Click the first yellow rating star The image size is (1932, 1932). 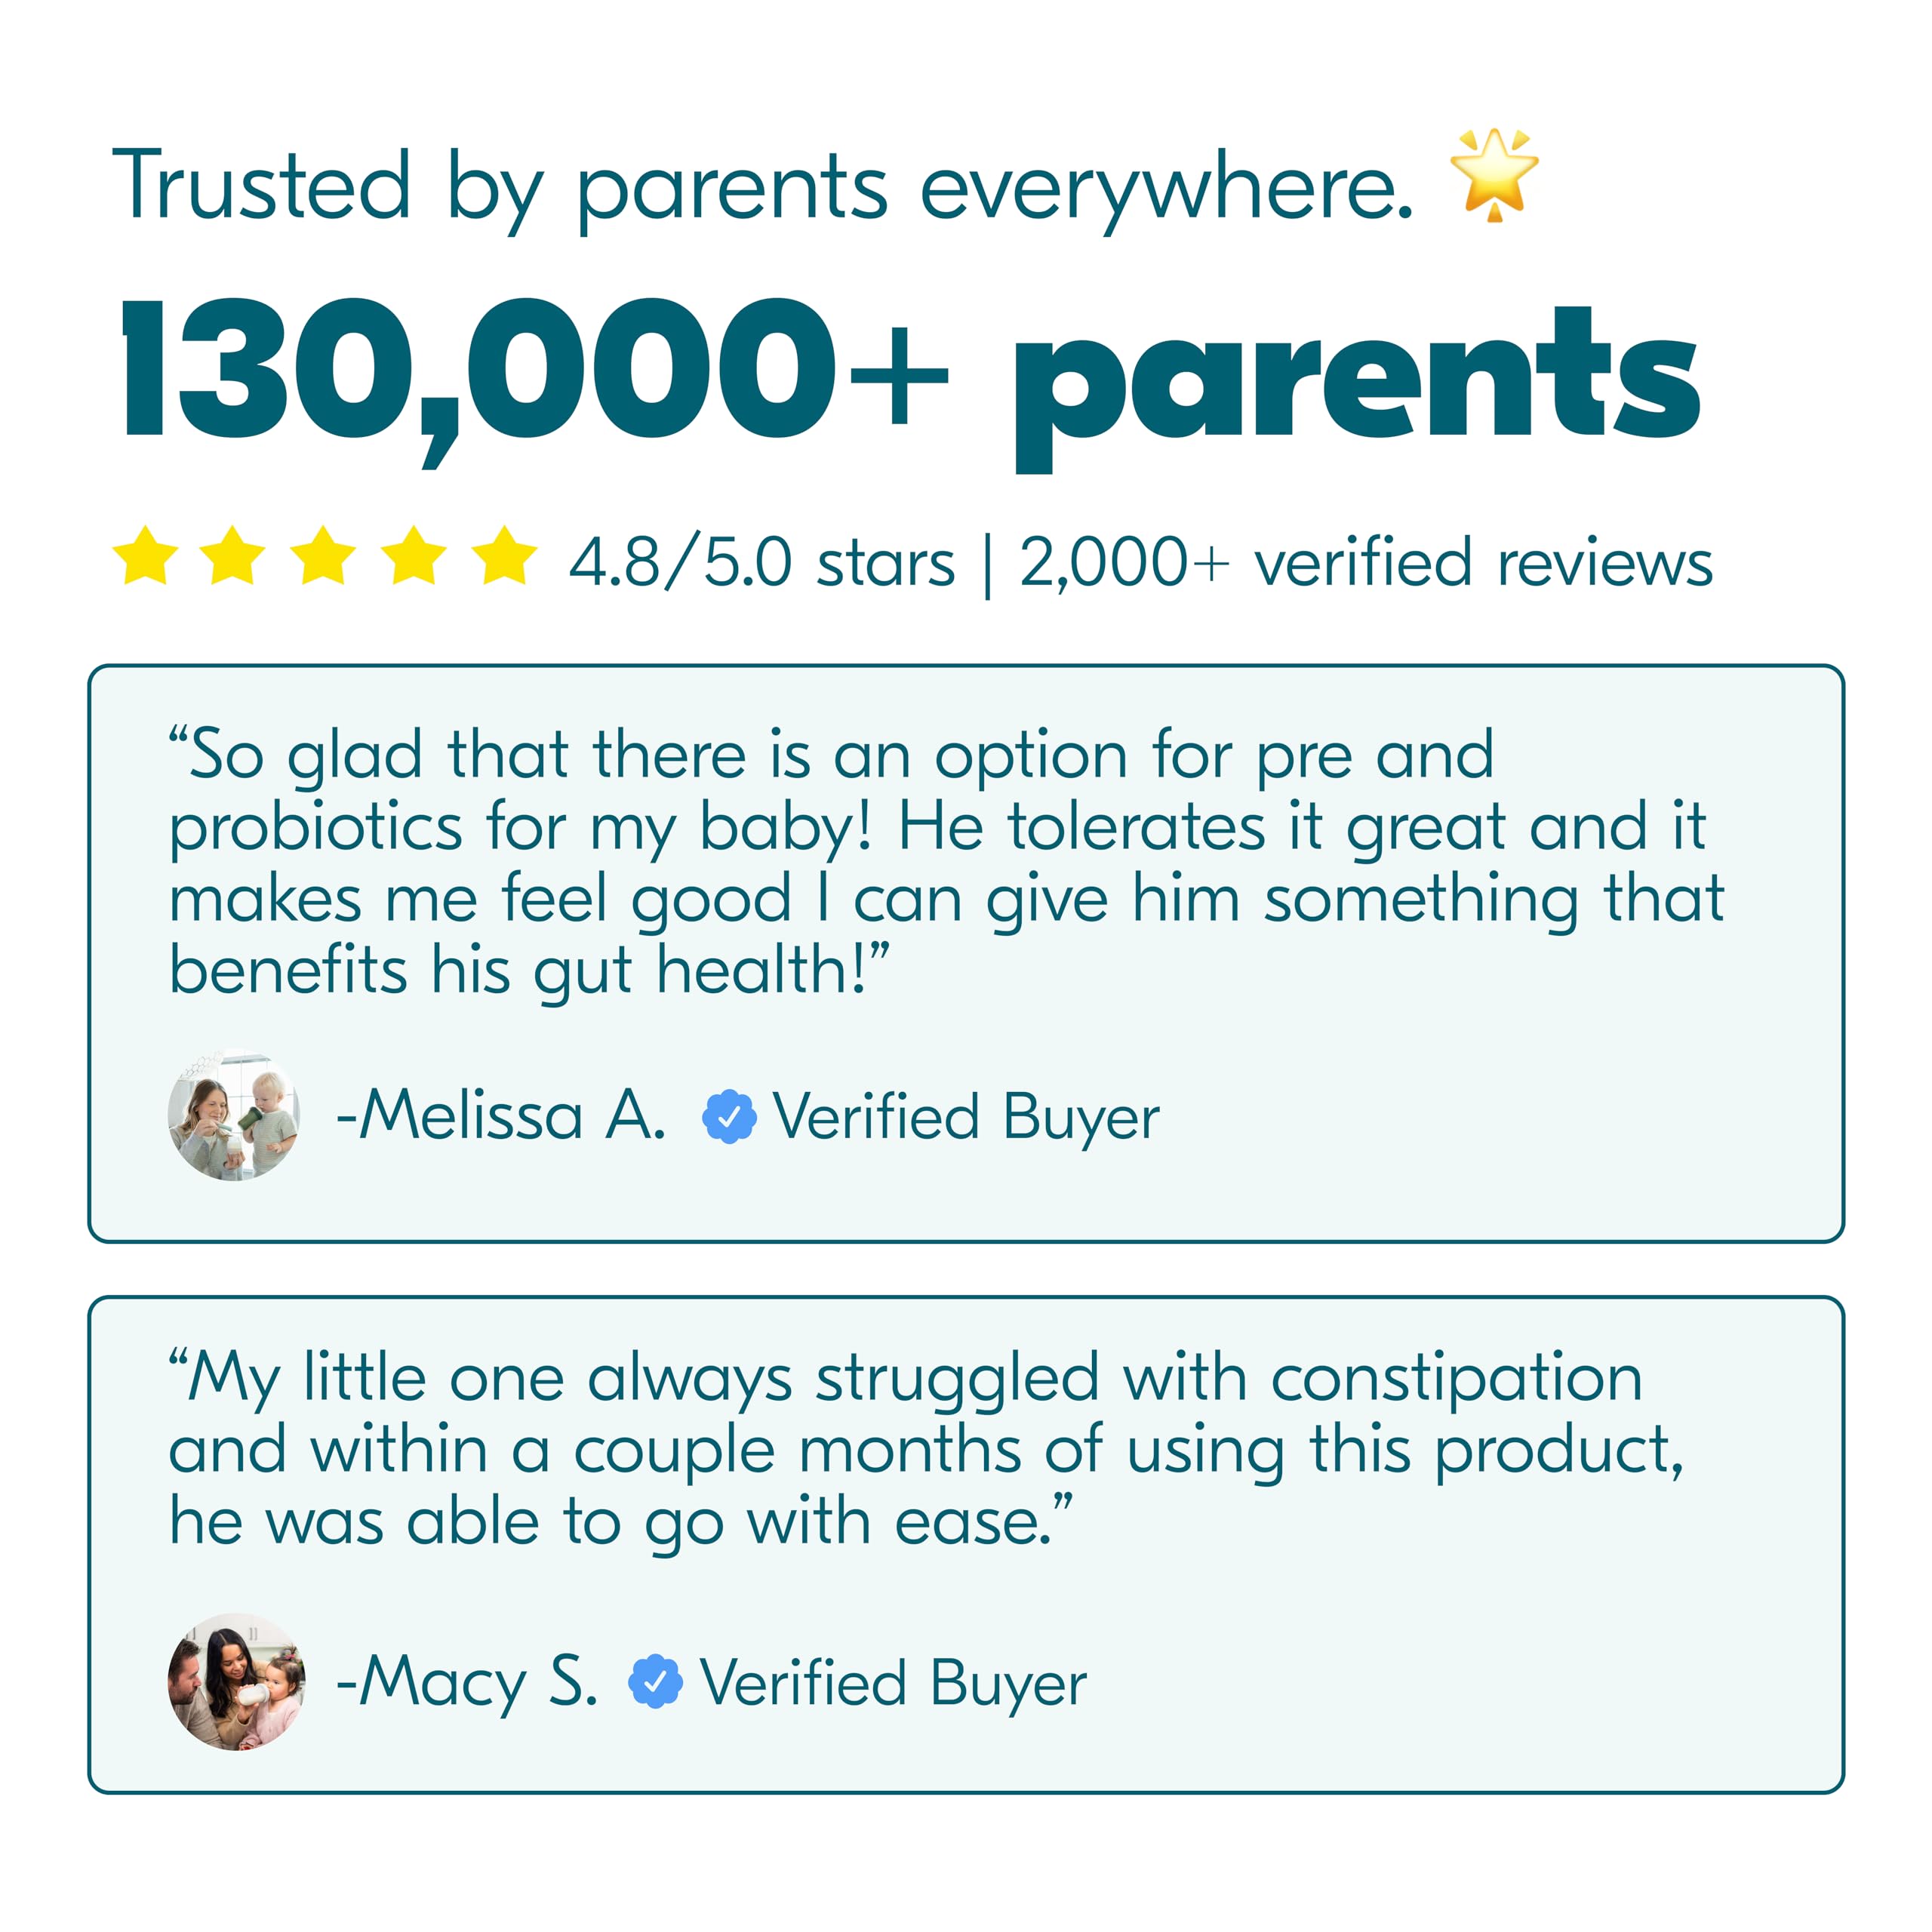(146, 555)
